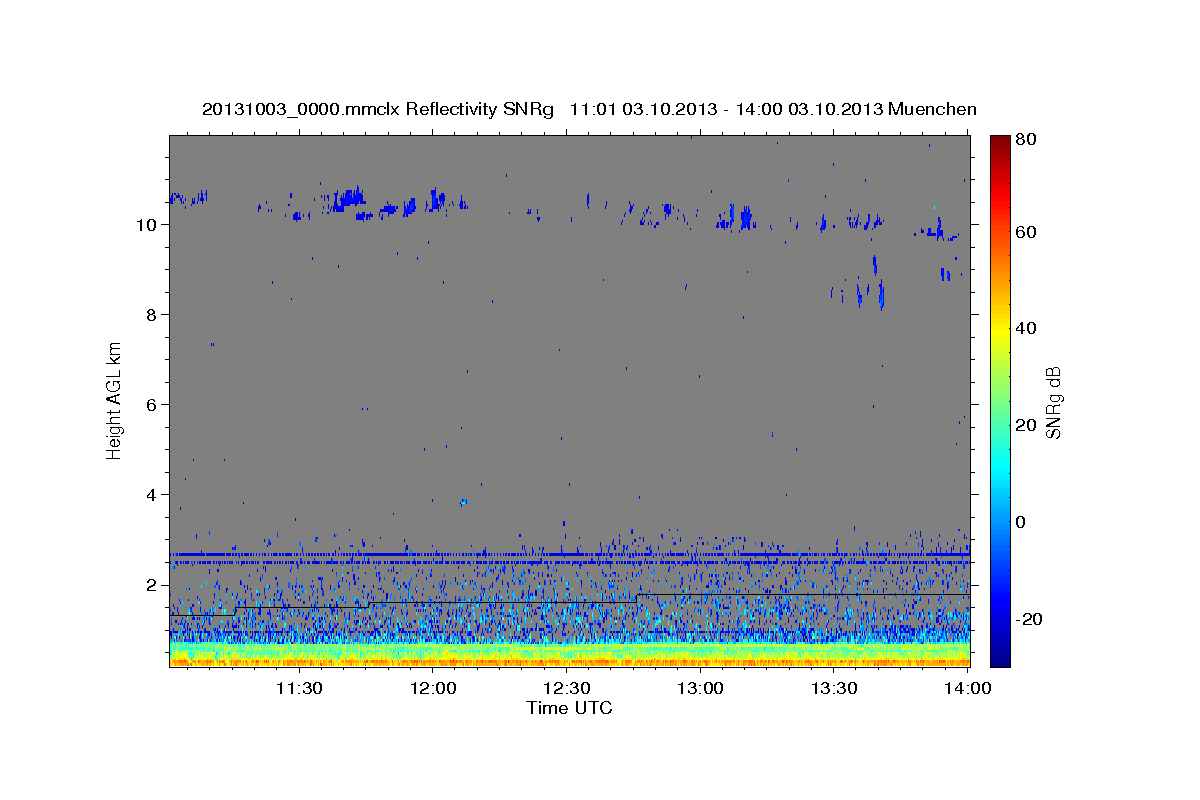1200x800 pixels.
Task: Select the 12:30 time tick label
Action: (566, 688)
